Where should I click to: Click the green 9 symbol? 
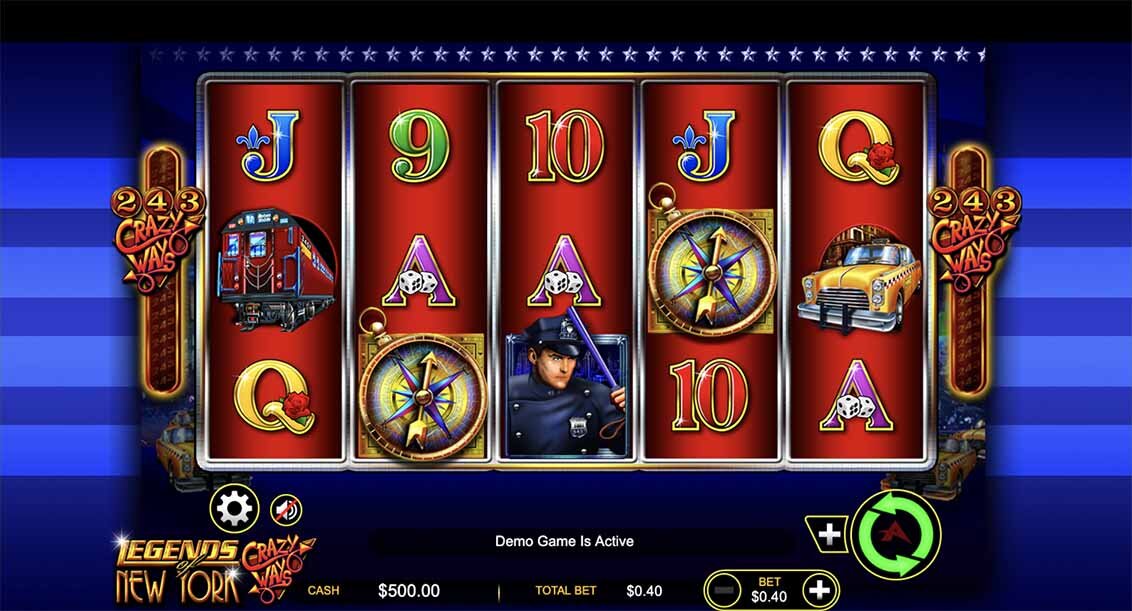click(419, 147)
